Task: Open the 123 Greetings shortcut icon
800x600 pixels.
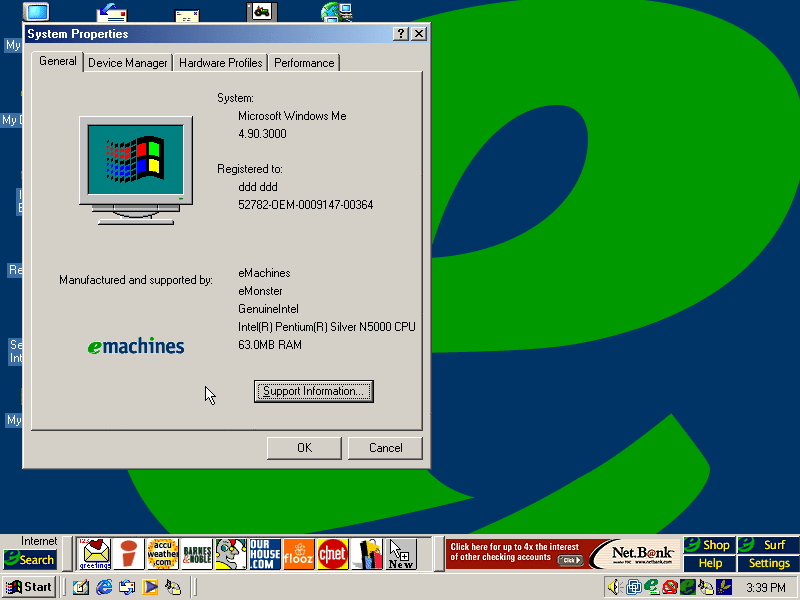Action: (x=95, y=553)
